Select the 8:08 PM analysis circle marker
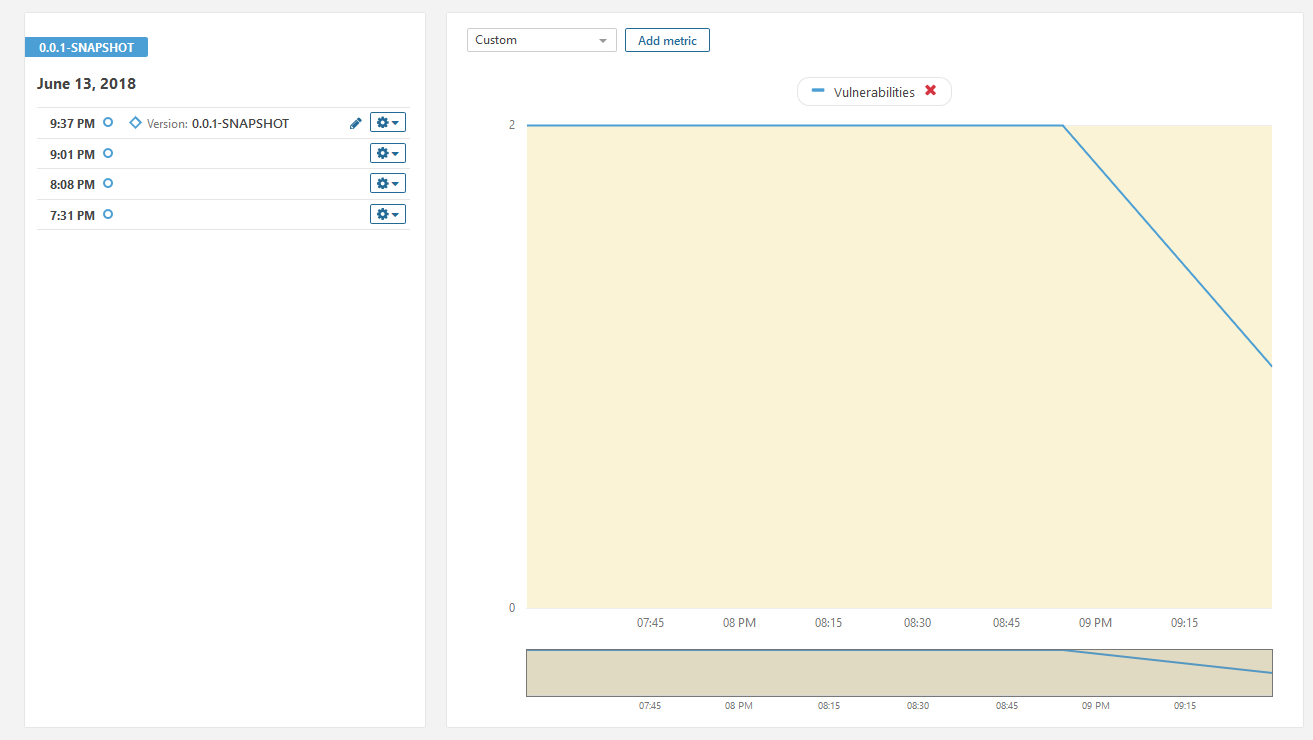The width and height of the screenshot is (1313, 740). (108, 183)
